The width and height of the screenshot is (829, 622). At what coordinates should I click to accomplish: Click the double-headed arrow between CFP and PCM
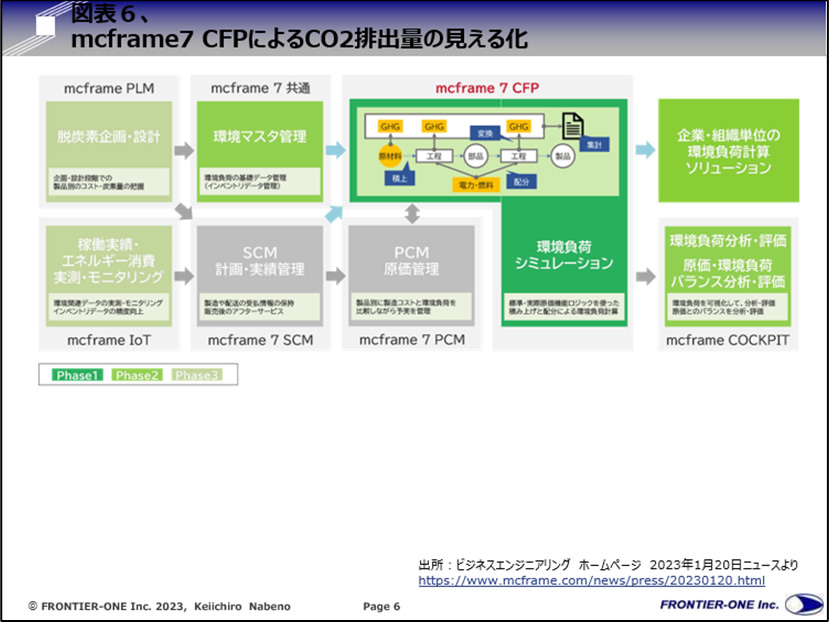pos(412,214)
